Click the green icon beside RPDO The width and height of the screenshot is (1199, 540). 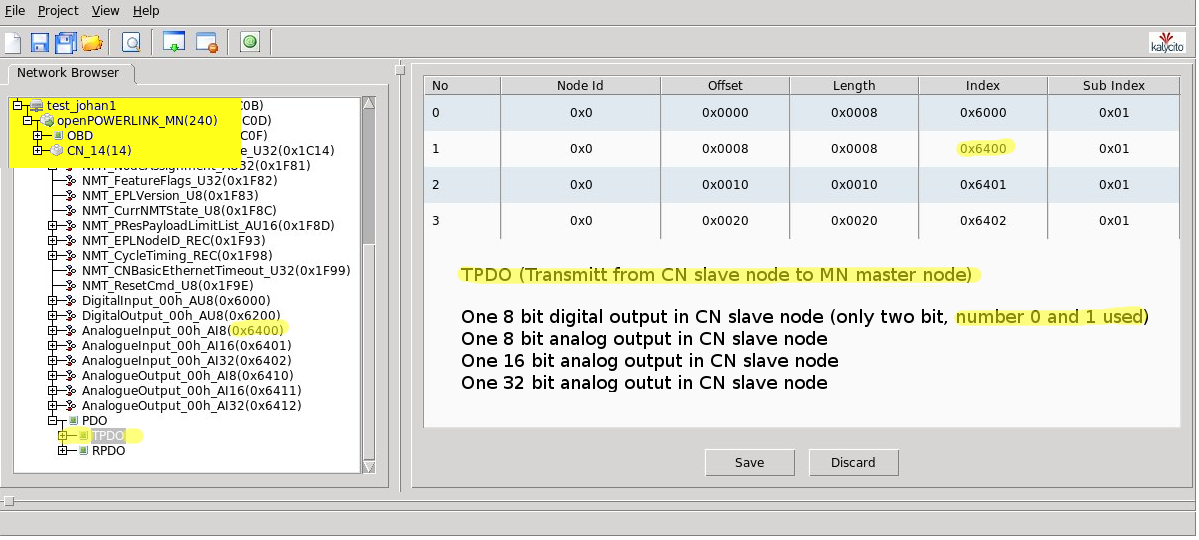coord(84,451)
